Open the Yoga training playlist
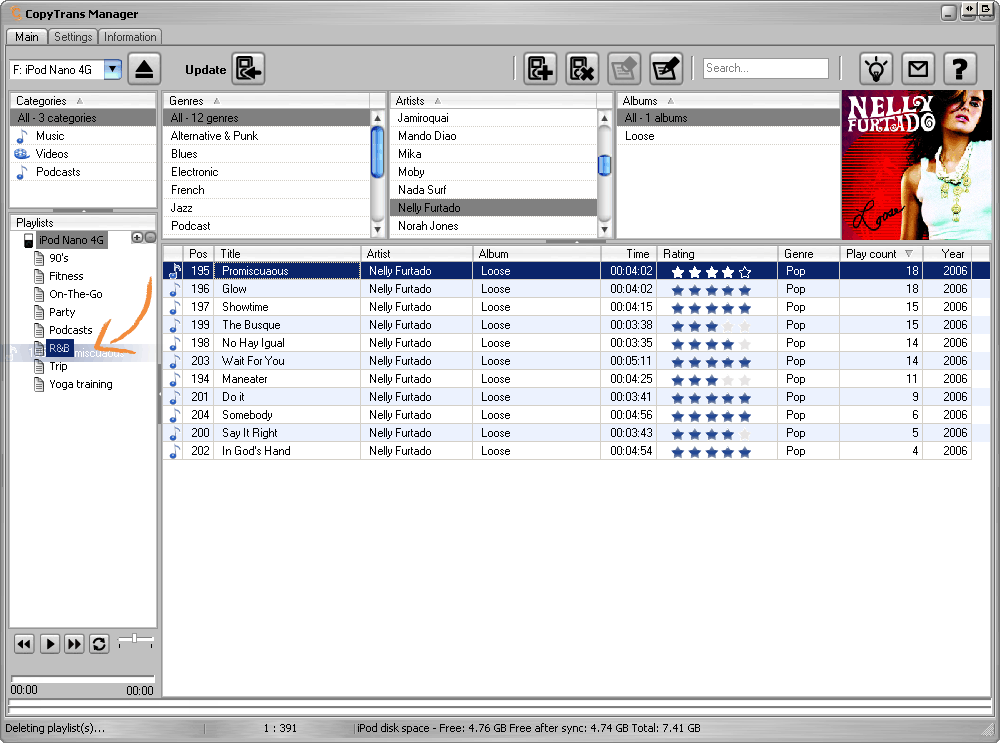Screen dimensions: 1000x743 click(80, 384)
